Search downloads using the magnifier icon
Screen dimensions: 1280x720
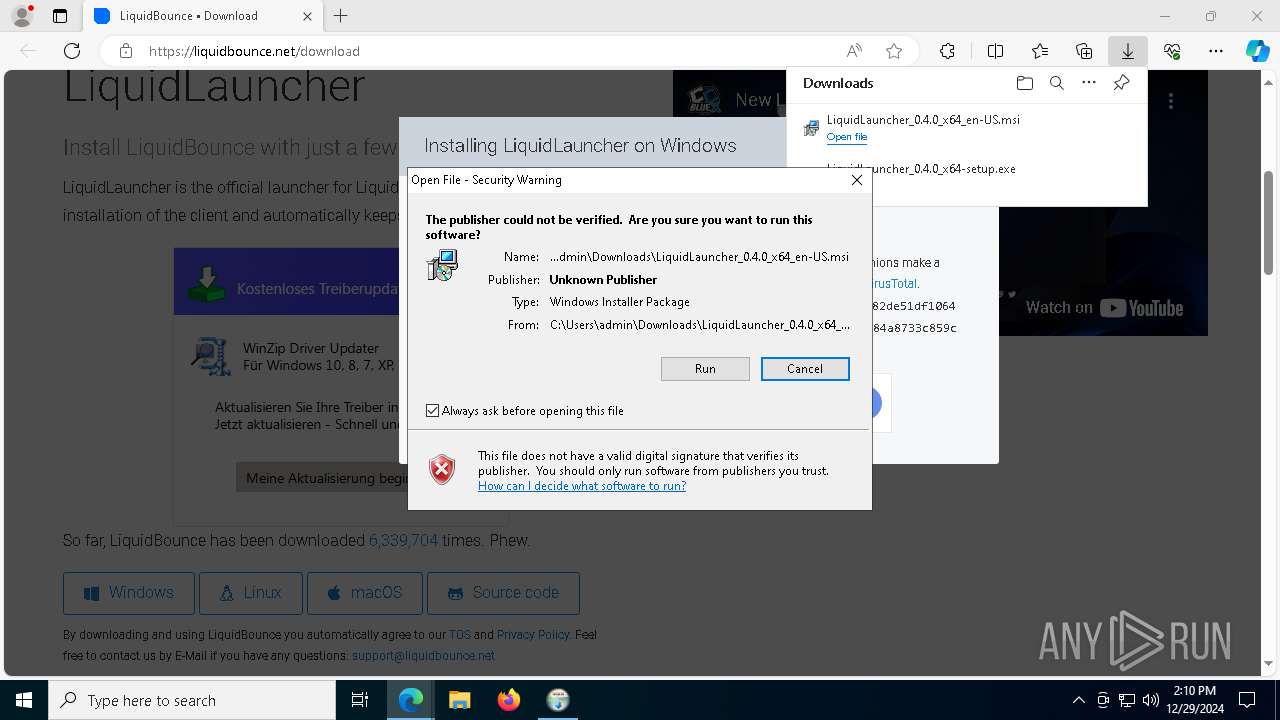[x=1056, y=83]
